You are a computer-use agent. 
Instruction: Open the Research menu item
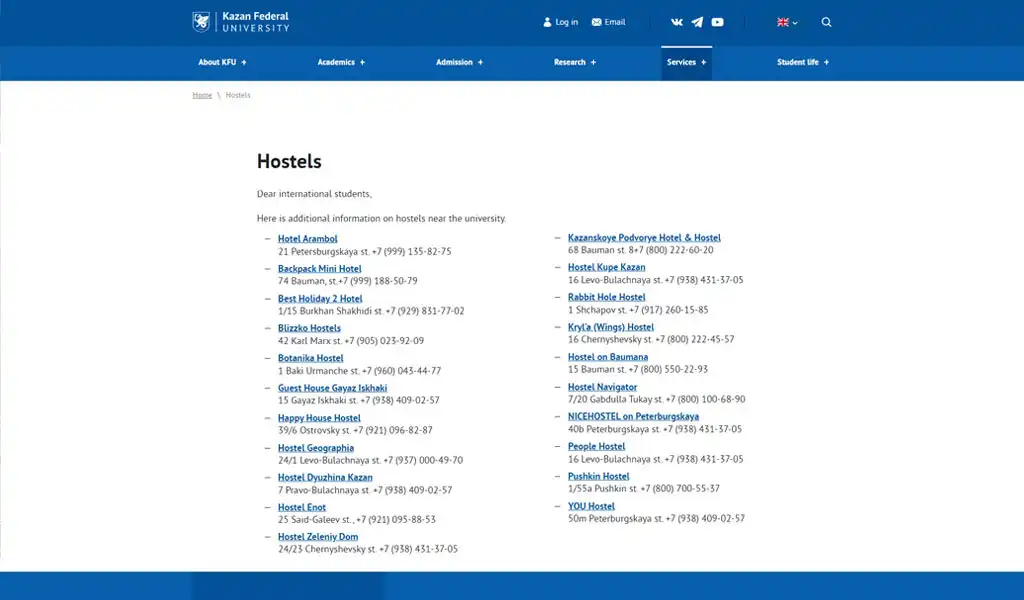pyautogui.click(x=575, y=62)
